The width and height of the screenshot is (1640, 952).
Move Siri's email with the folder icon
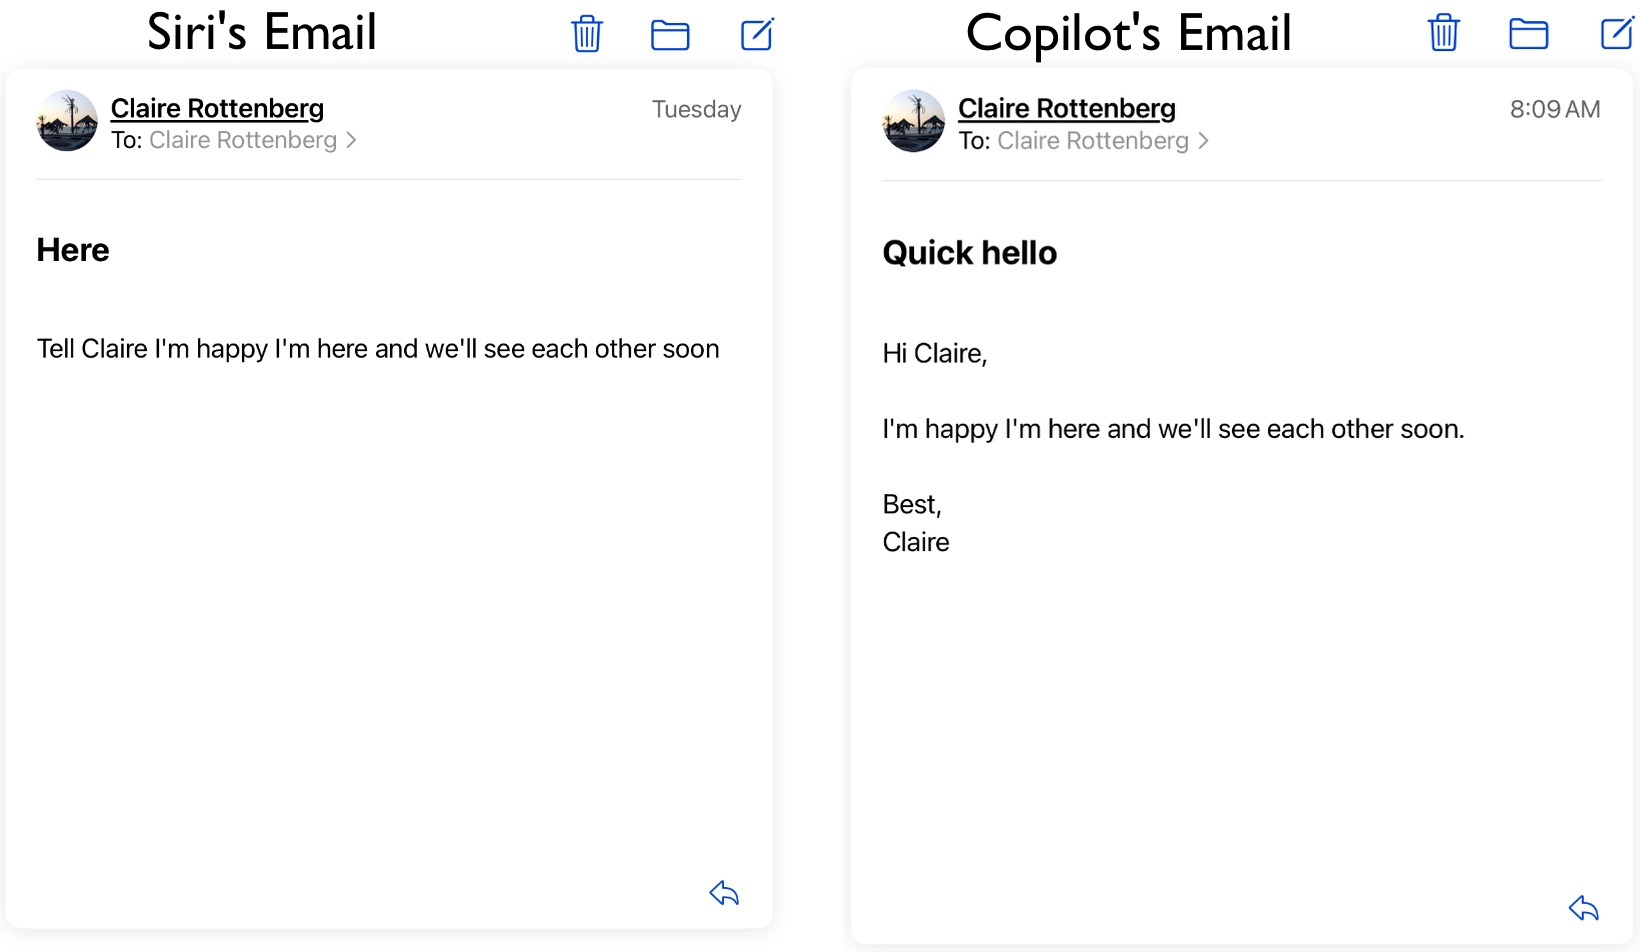pos(670,34)
